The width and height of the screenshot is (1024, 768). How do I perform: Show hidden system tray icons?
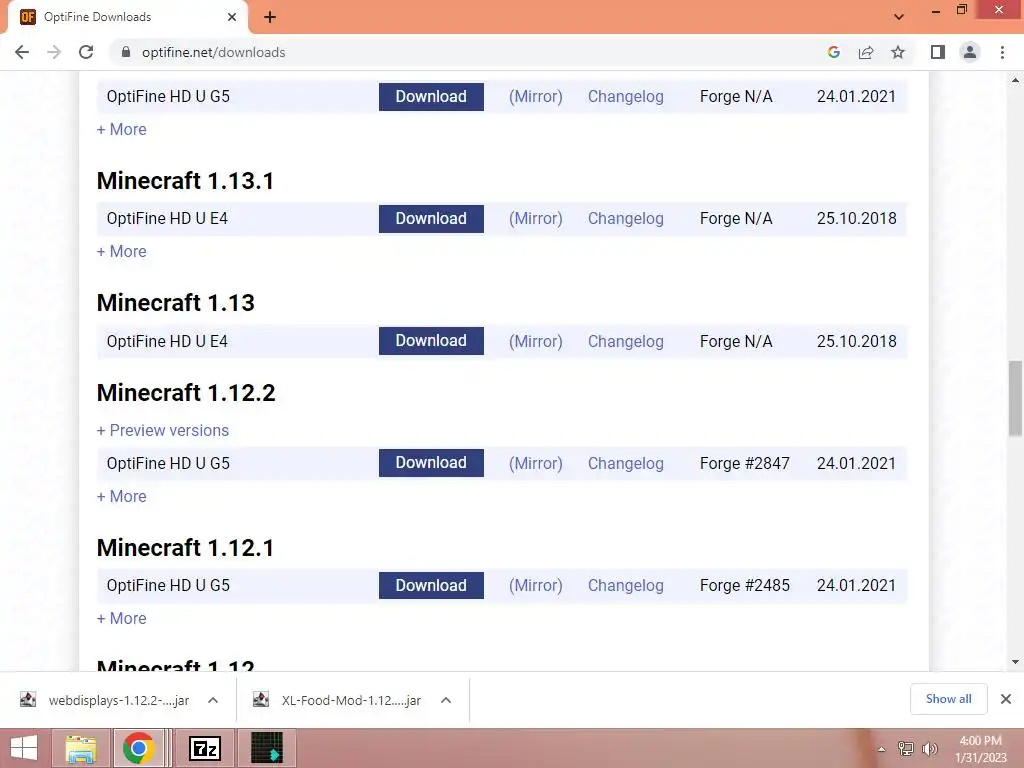pos(882,749)
